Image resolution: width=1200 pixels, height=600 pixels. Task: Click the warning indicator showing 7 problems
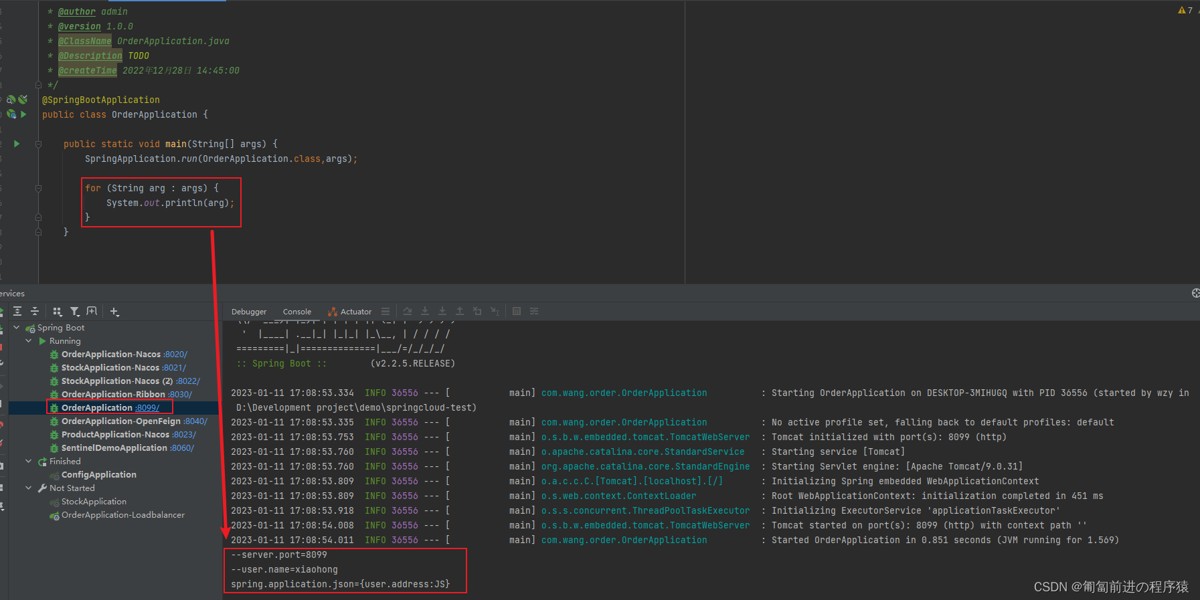(1184, 10)
